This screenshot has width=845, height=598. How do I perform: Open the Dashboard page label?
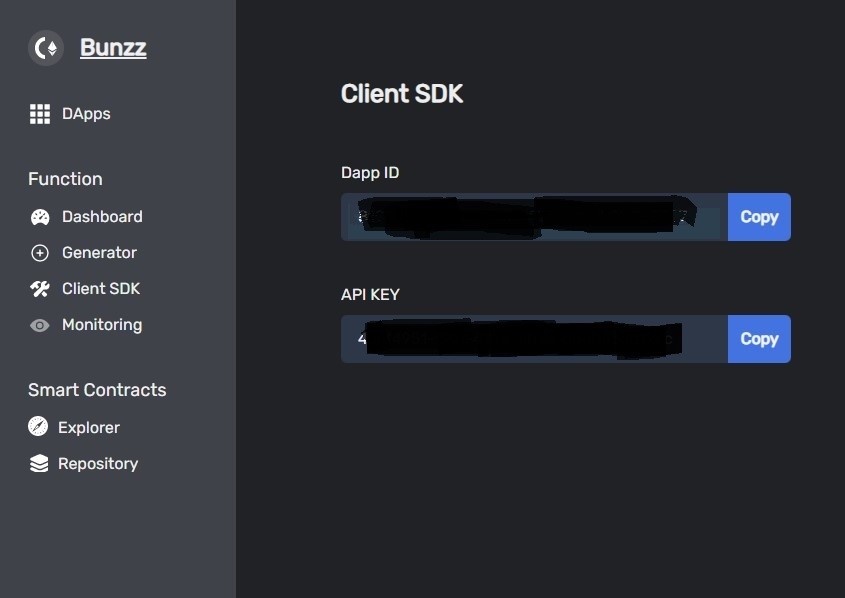[102, 217]
